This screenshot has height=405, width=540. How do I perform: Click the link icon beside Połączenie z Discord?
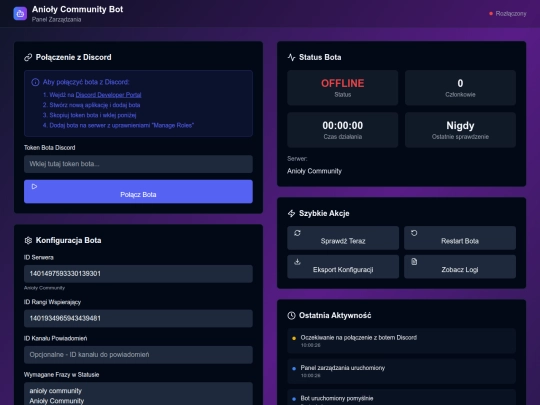tap(28, 58)
